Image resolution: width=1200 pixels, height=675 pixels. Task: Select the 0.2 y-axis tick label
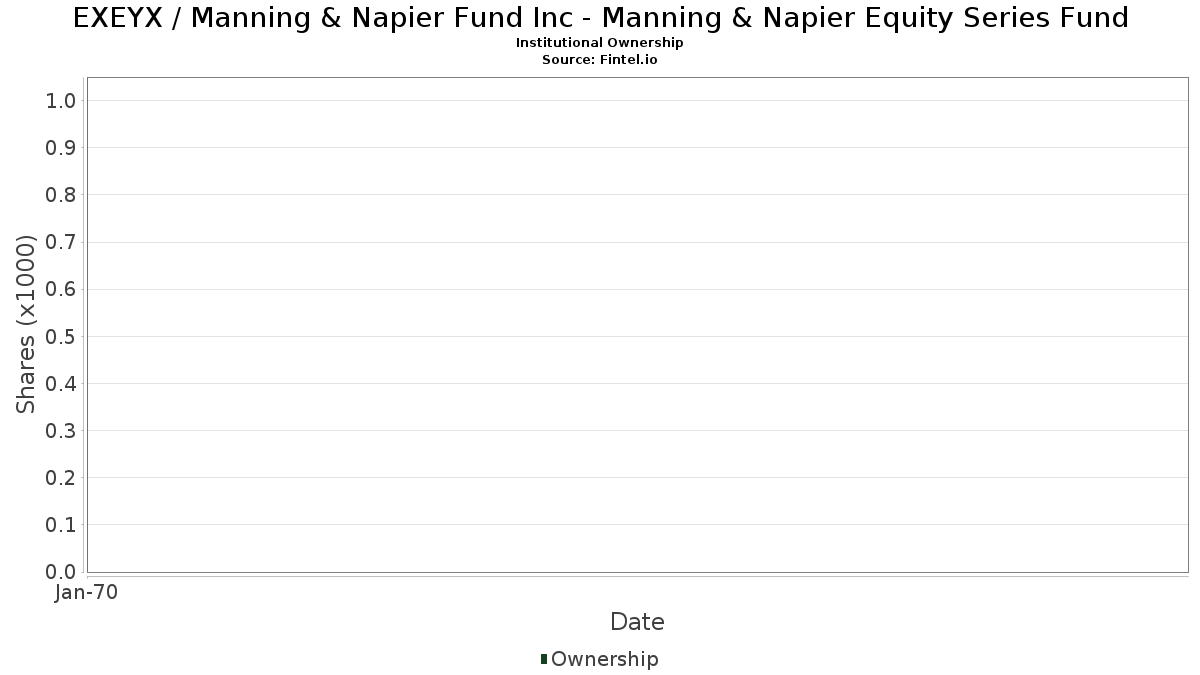pyautogui.click(x=61, y=478)
